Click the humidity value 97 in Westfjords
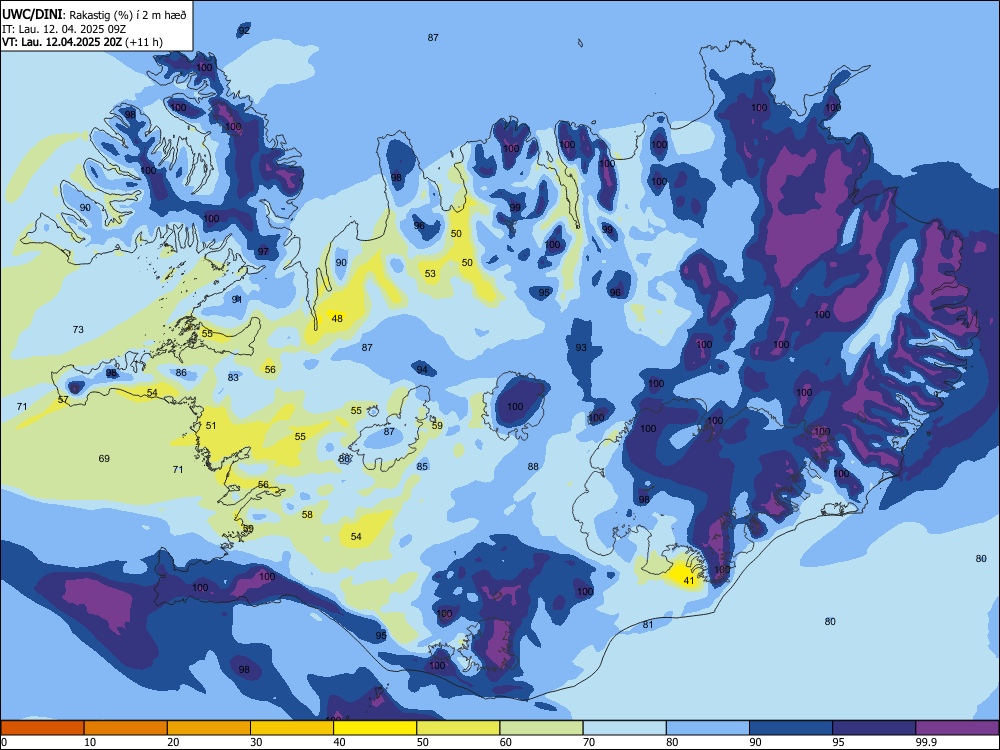Screen dimensions: 1000x750 pyautogui.click(x=263, y=252)
